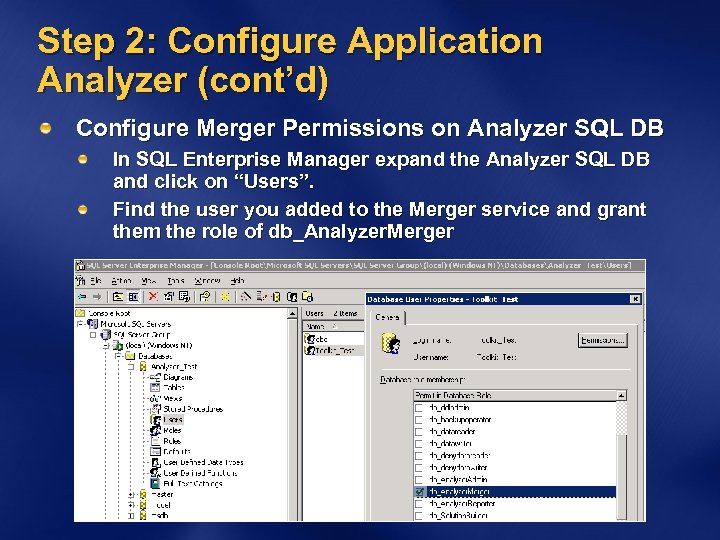The height and width of the screenshot is (540, 720).
Task: Close the Database User Properties dialog
Action: pos(635,299)
